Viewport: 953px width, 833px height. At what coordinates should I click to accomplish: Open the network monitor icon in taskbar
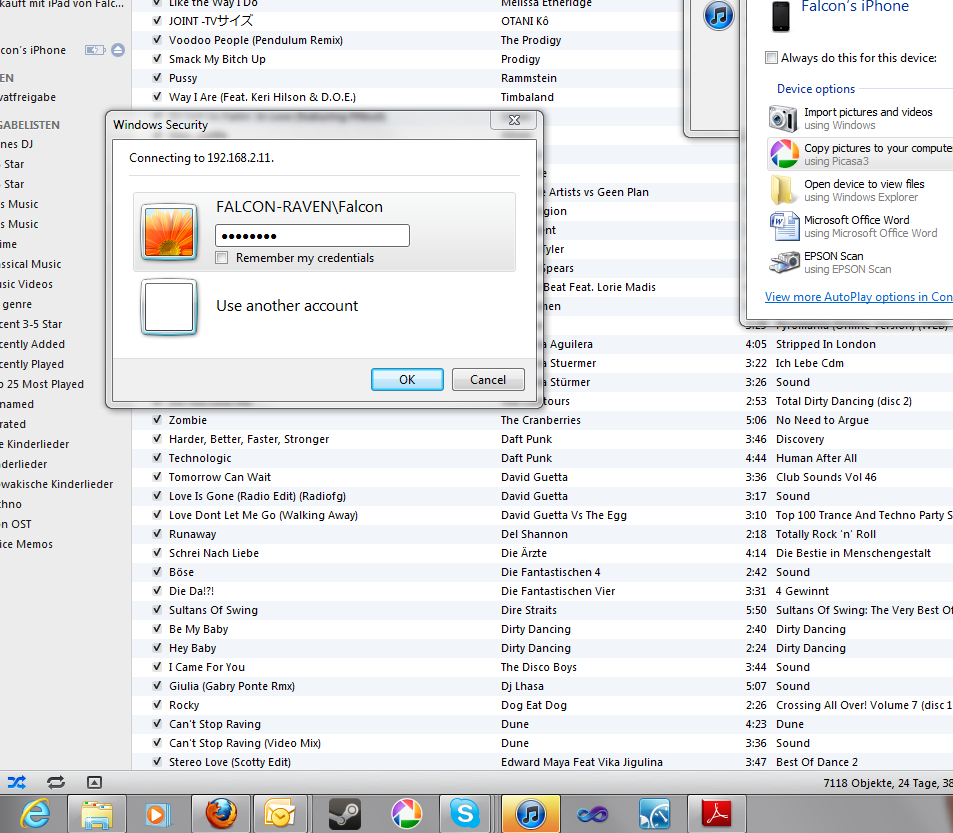pyautogui.click(x=655, y=814)
